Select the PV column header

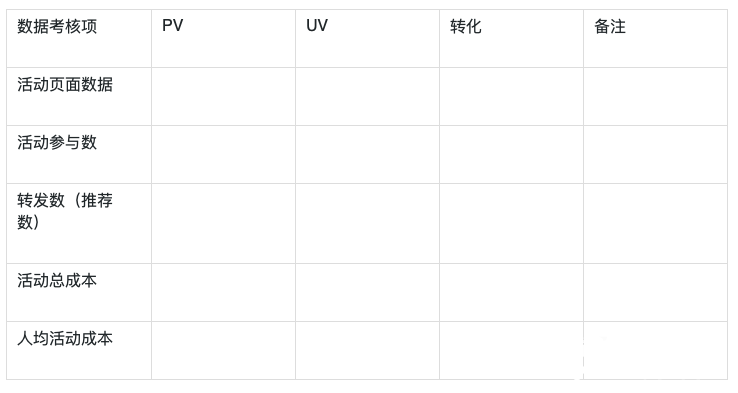[x=224, y=39]
